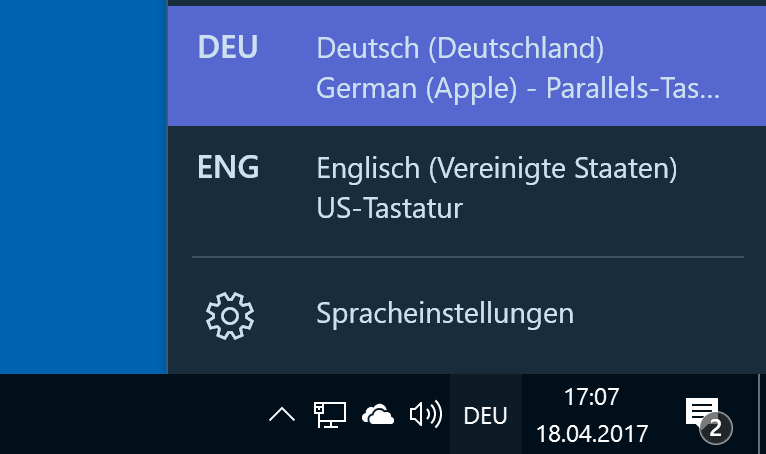Choose German (Apple) Parallels keyboard layout
The width and height of the screenshot is (766, 454).
point(518,88)
